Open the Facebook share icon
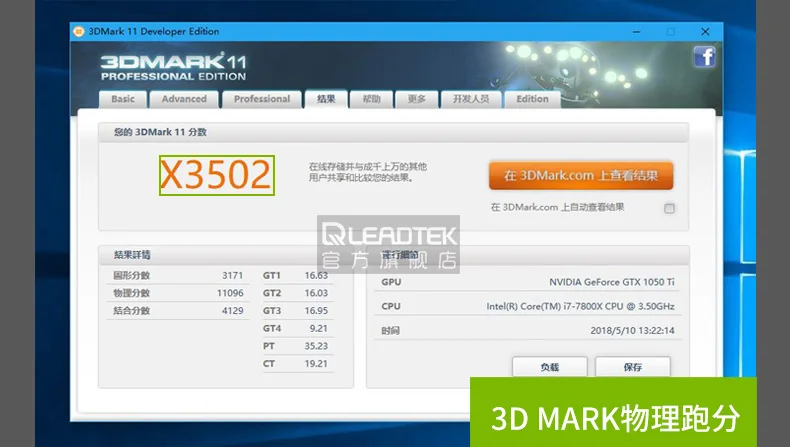The width and height of the screenshot is (790, 447). pyautogui.click(x=704, y=56)
